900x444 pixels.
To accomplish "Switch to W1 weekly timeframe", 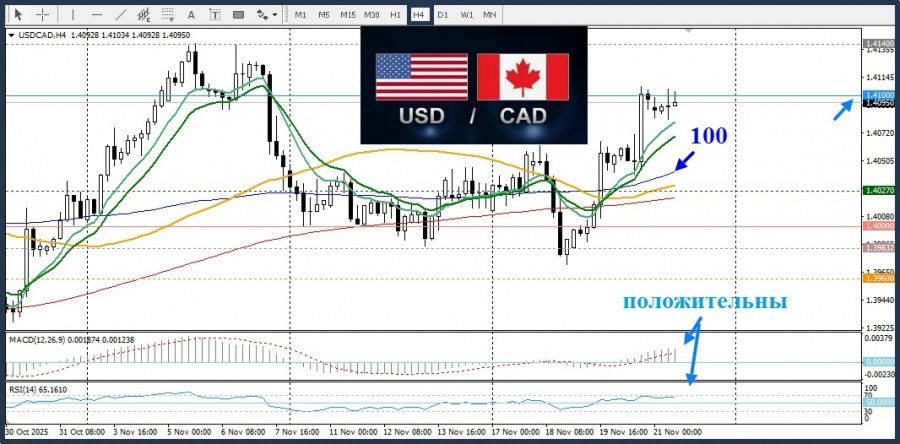I will click(466, 15).
